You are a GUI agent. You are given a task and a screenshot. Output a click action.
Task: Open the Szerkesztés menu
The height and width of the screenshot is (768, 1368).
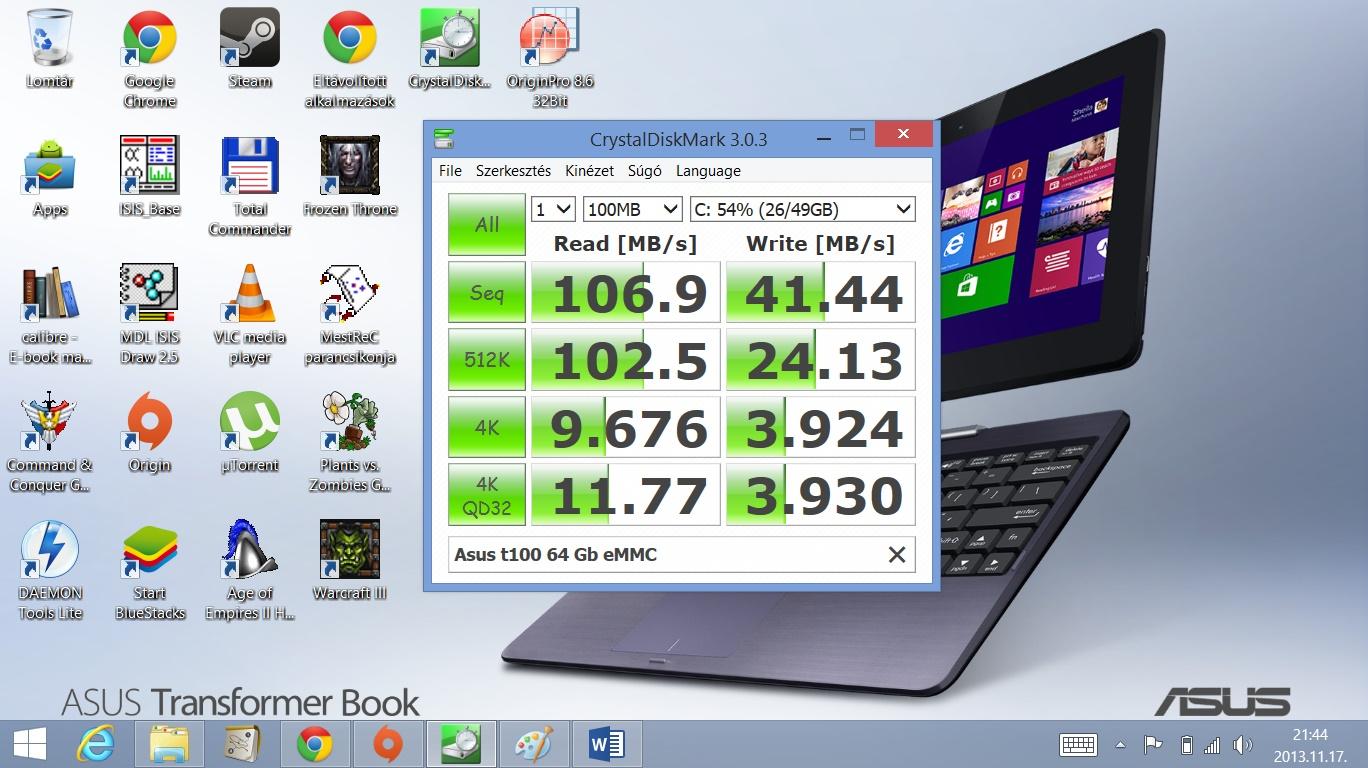513,171
